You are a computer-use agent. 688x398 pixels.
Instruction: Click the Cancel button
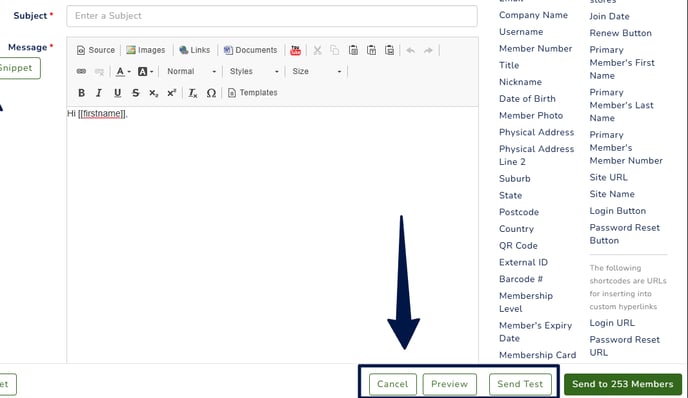coord(393,384)
